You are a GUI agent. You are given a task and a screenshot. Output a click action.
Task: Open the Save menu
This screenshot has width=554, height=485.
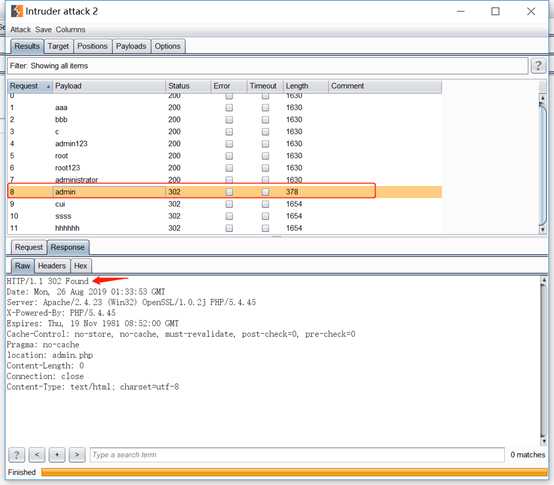tap(43, 30)
